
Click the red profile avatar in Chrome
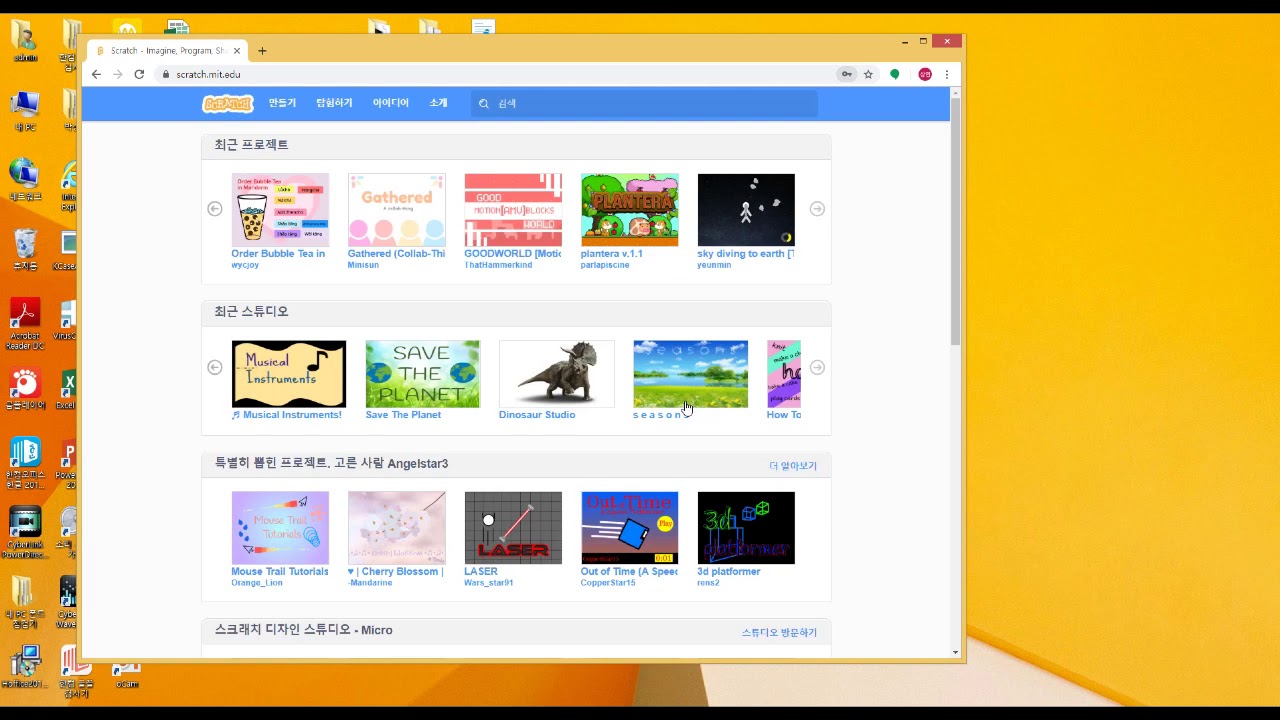click(x=925, y=74)
